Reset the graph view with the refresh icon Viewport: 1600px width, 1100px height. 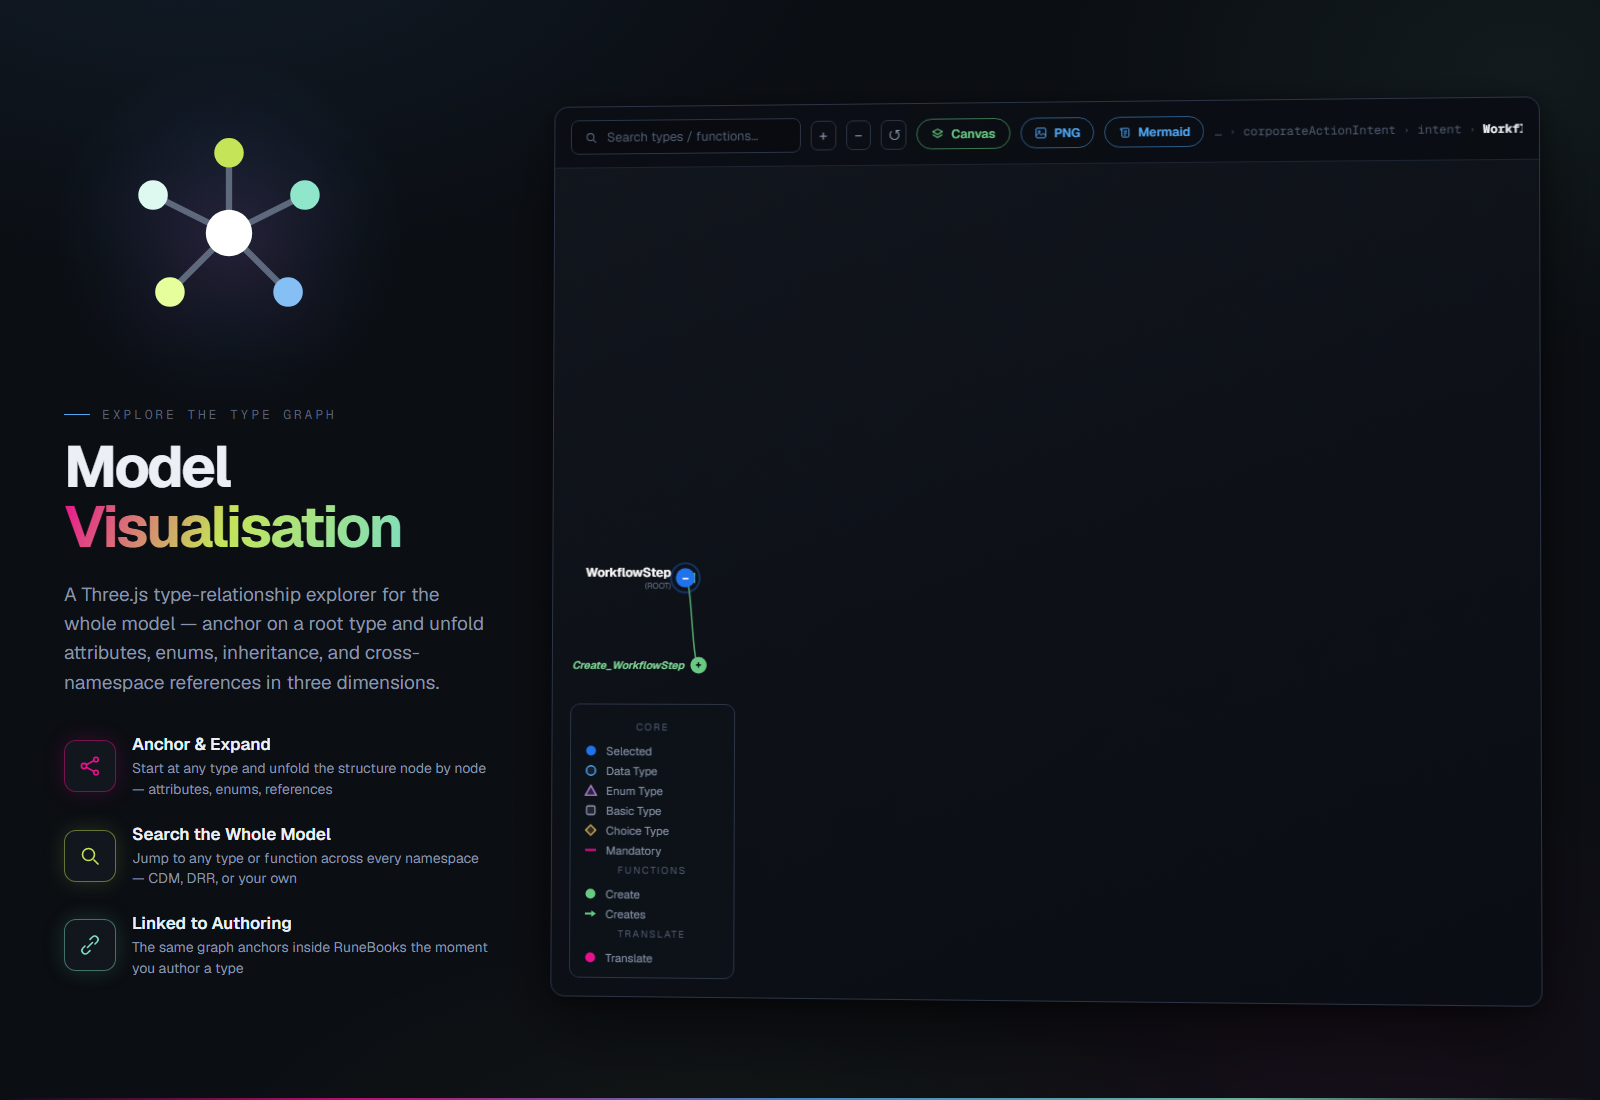894,134
